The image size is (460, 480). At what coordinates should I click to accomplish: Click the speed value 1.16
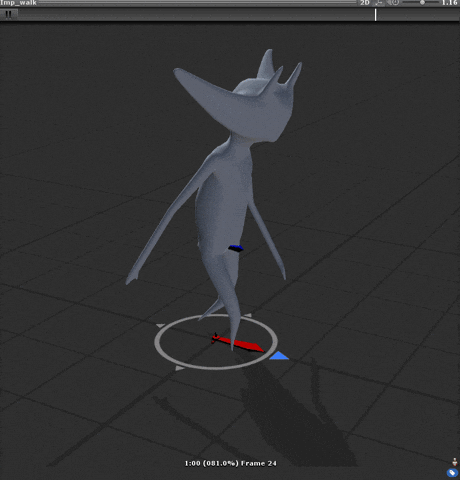coord(450,3)
